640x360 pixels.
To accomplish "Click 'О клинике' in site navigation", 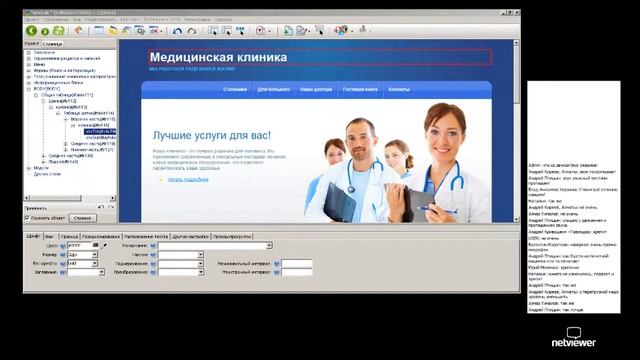I will click(x=235, y=89).
